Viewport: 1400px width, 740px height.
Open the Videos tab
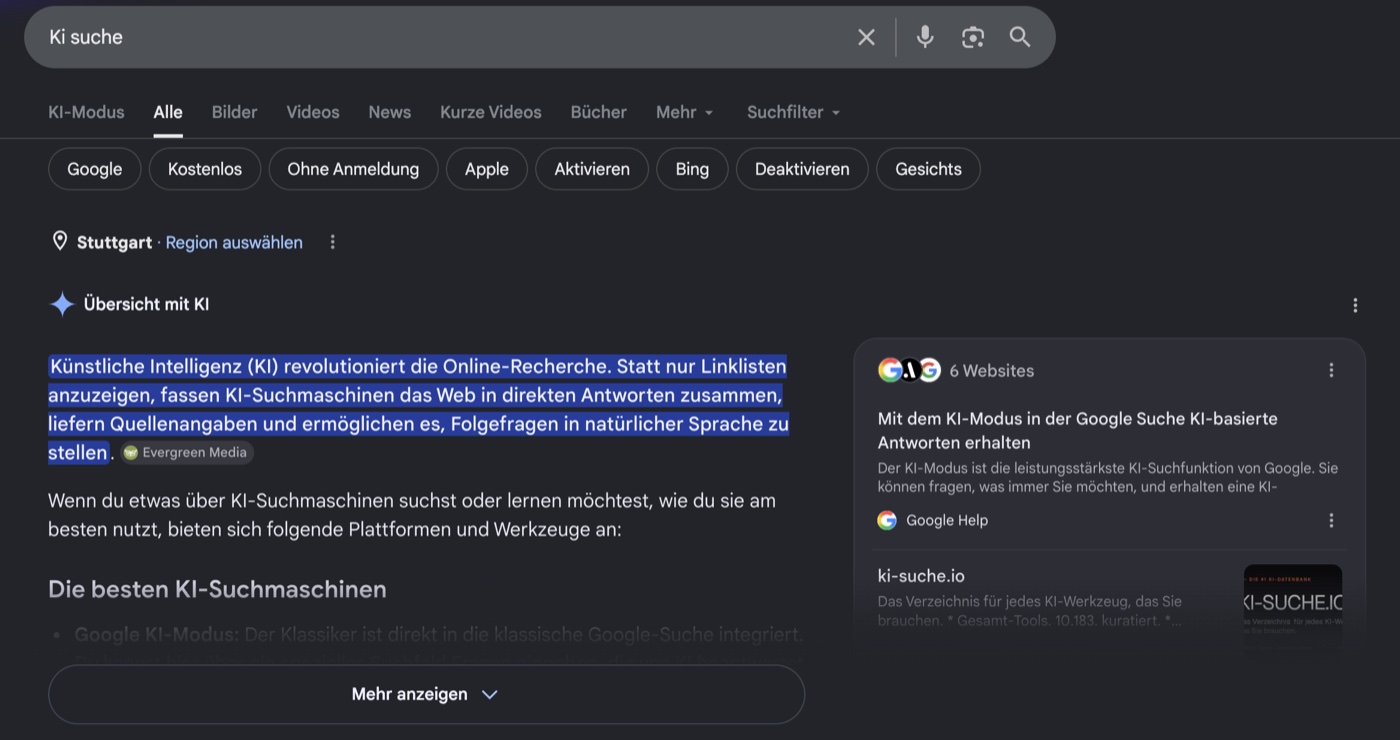point(313,112)
